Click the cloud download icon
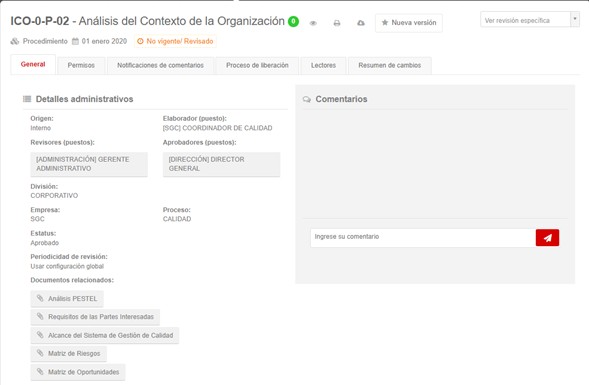The width and height of the screenshot is (589, 385). pyautogui.click(x=361, y=23)
